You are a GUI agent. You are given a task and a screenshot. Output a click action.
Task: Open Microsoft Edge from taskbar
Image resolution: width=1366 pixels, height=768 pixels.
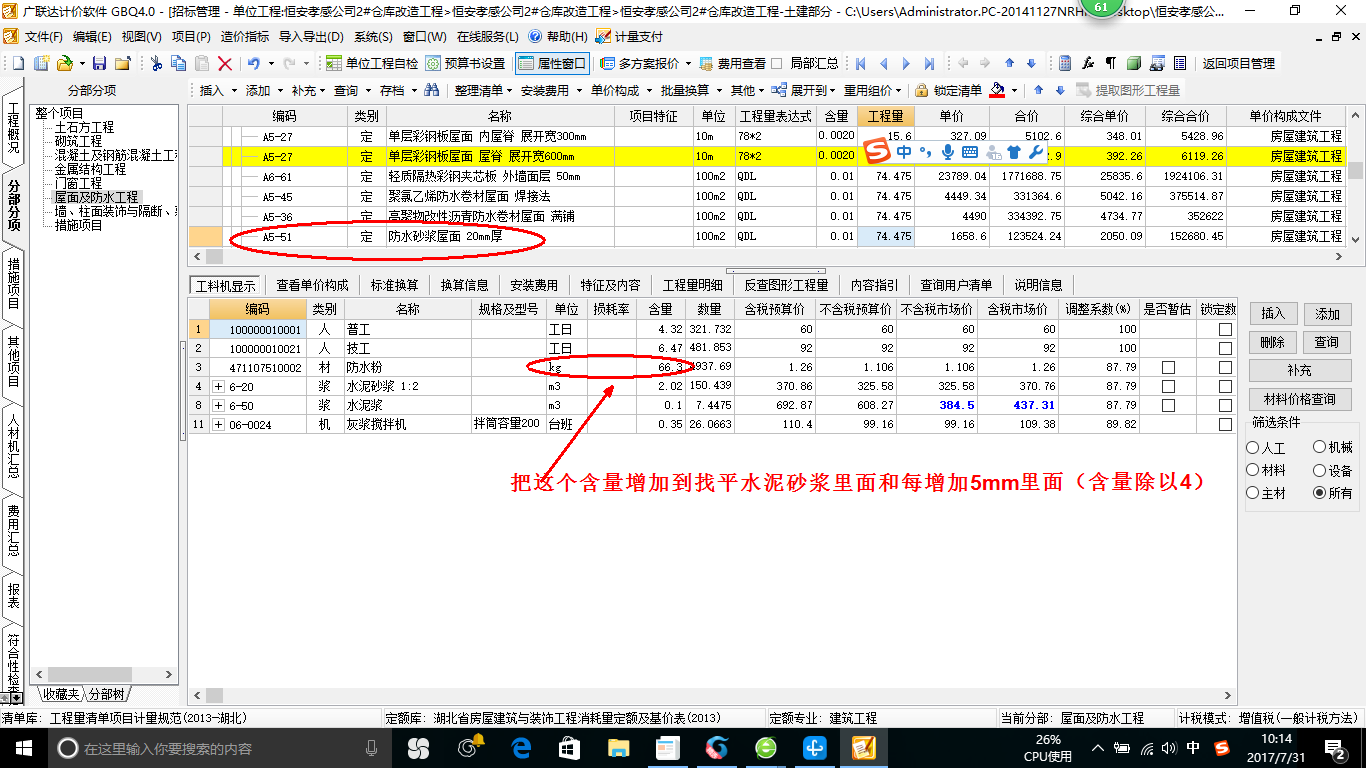tap(521, 747)
